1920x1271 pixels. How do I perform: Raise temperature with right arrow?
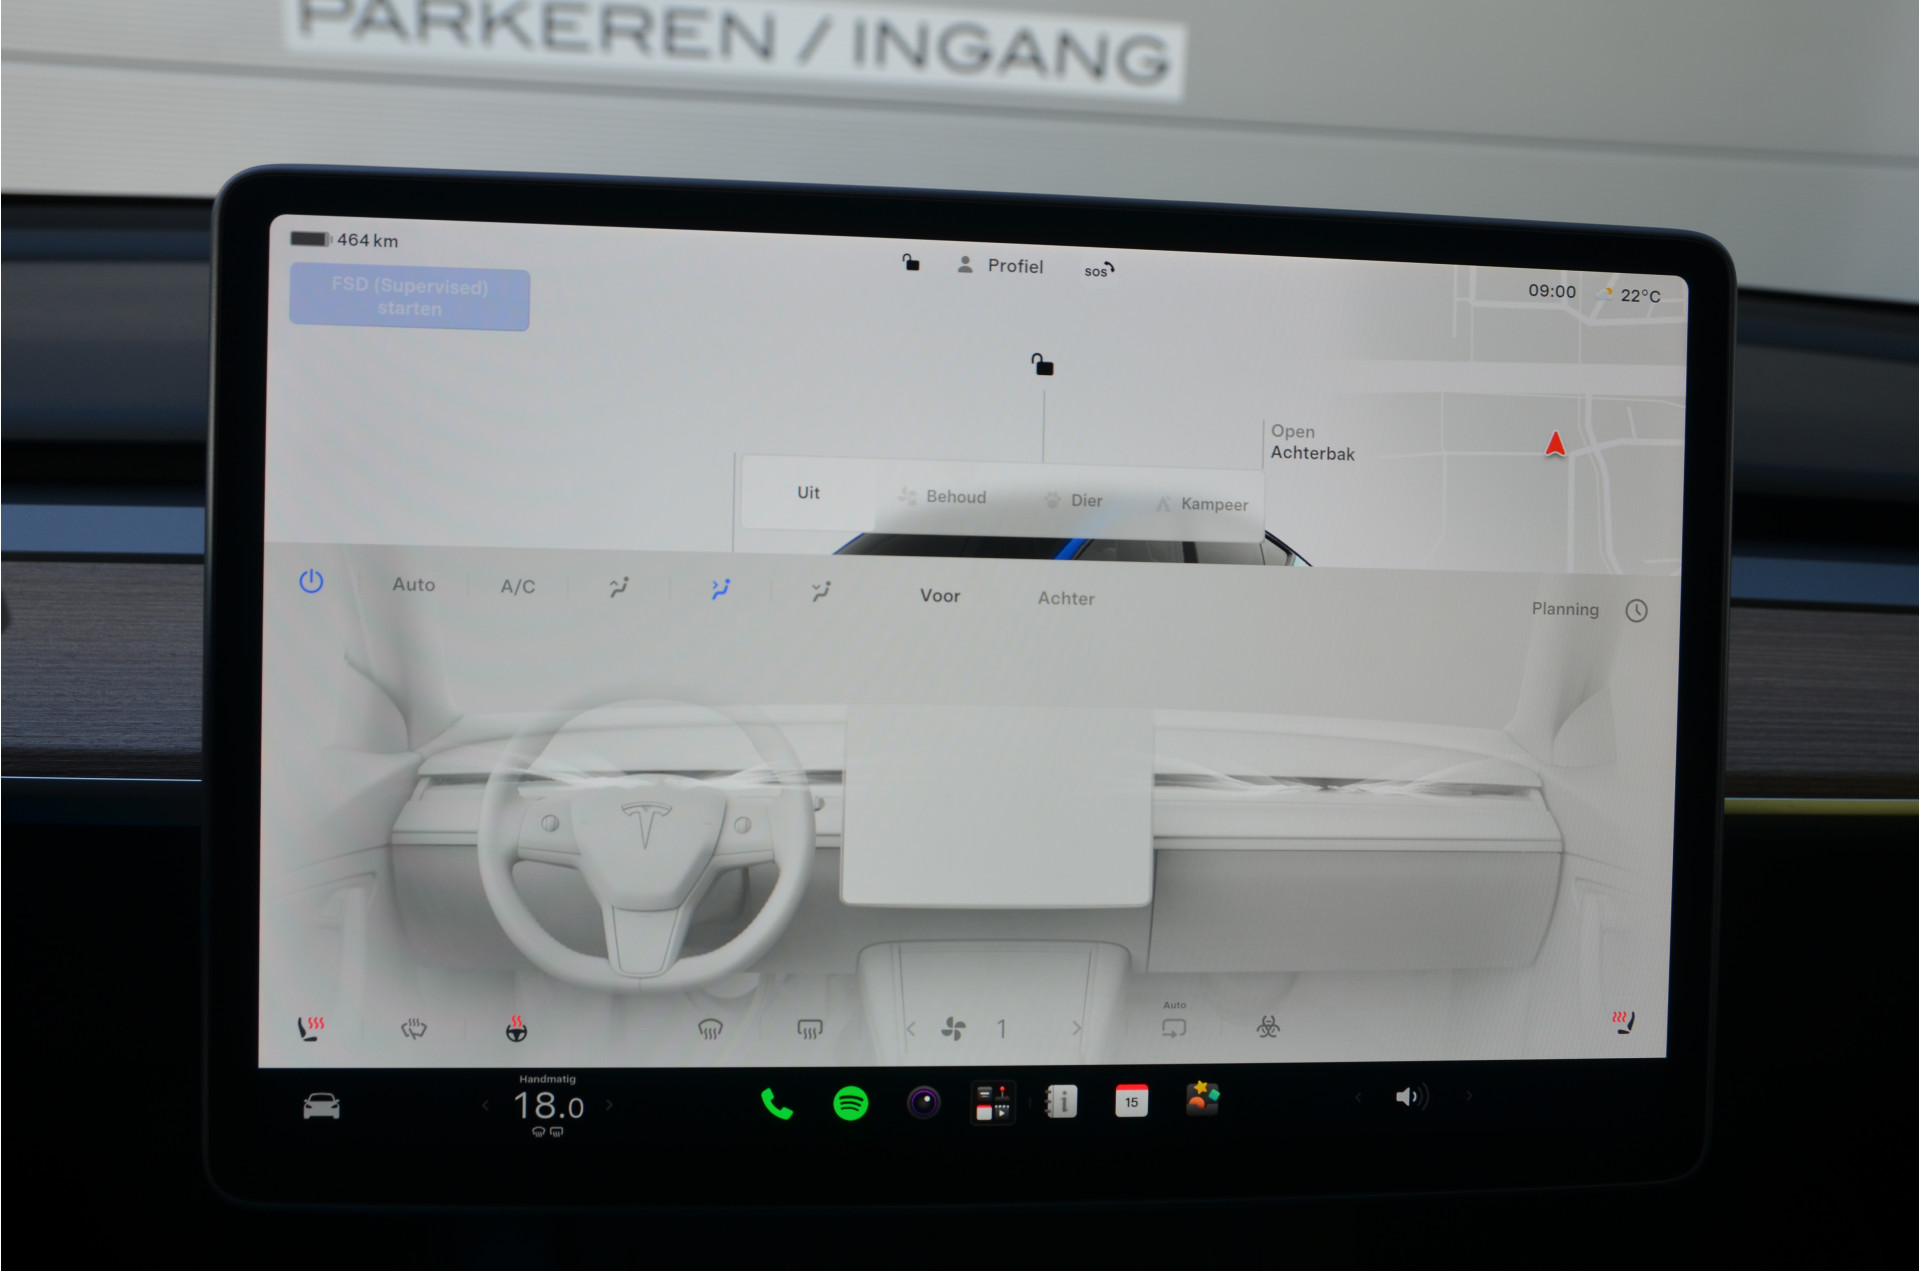pos(609,1105)
